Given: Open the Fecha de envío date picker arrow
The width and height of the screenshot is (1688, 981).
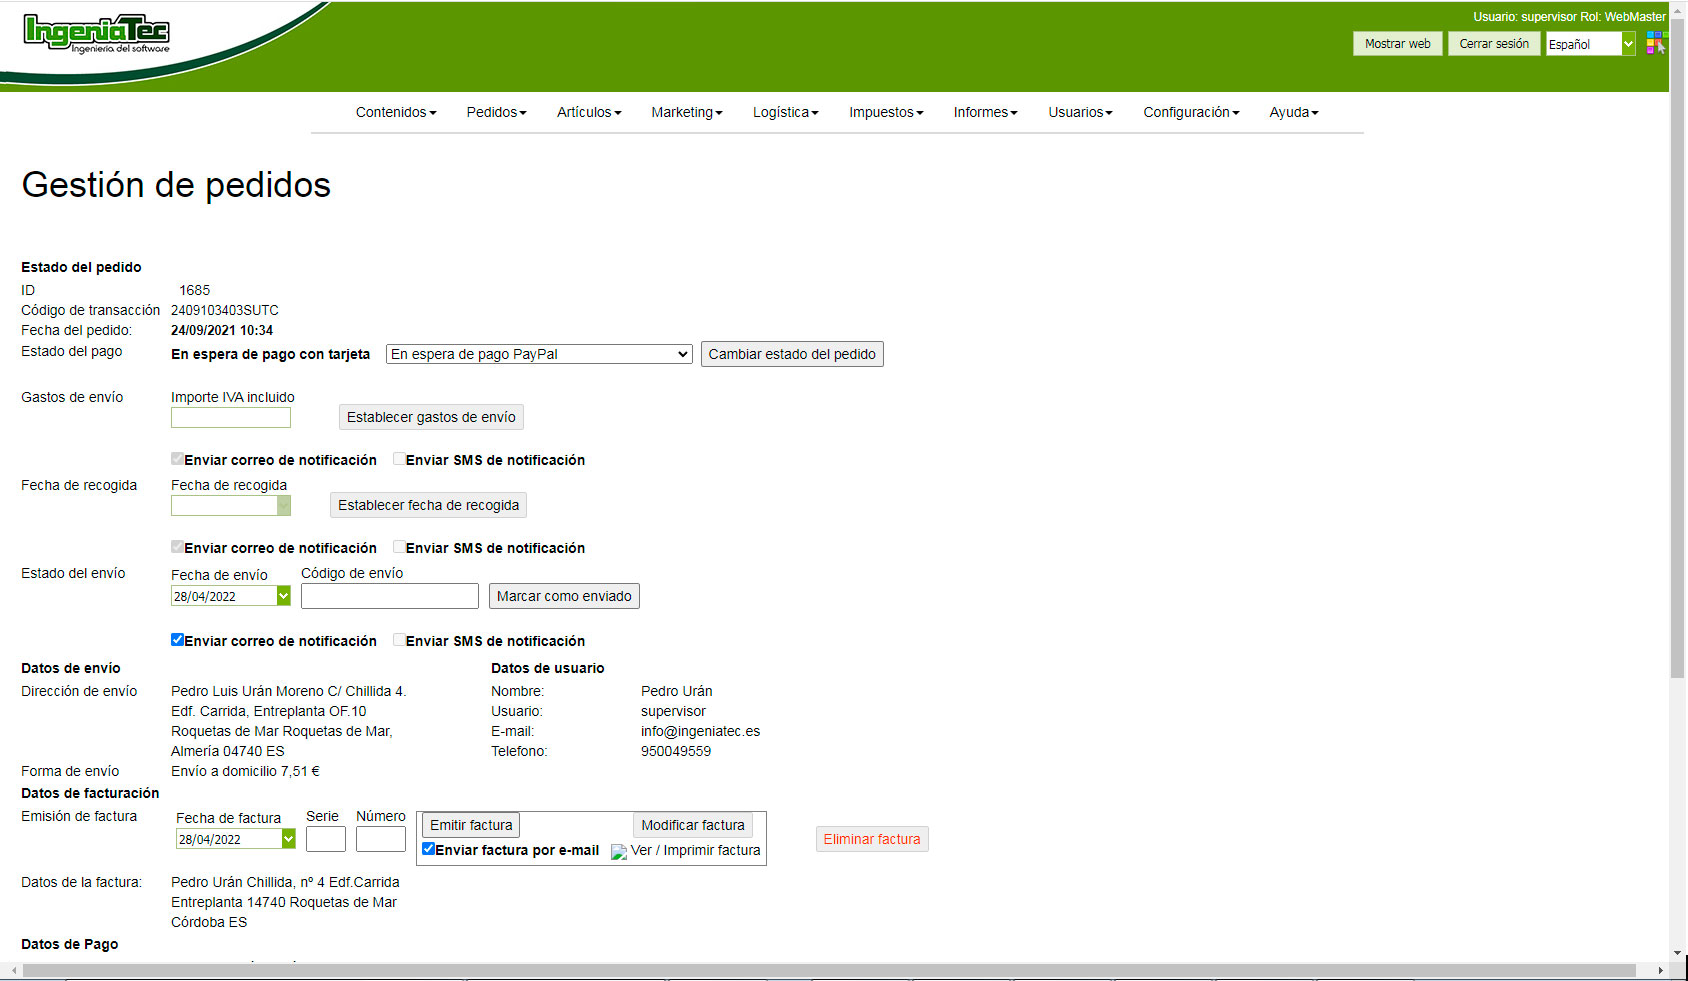Looking at the screenshot, I should click(x=284, y=596).
